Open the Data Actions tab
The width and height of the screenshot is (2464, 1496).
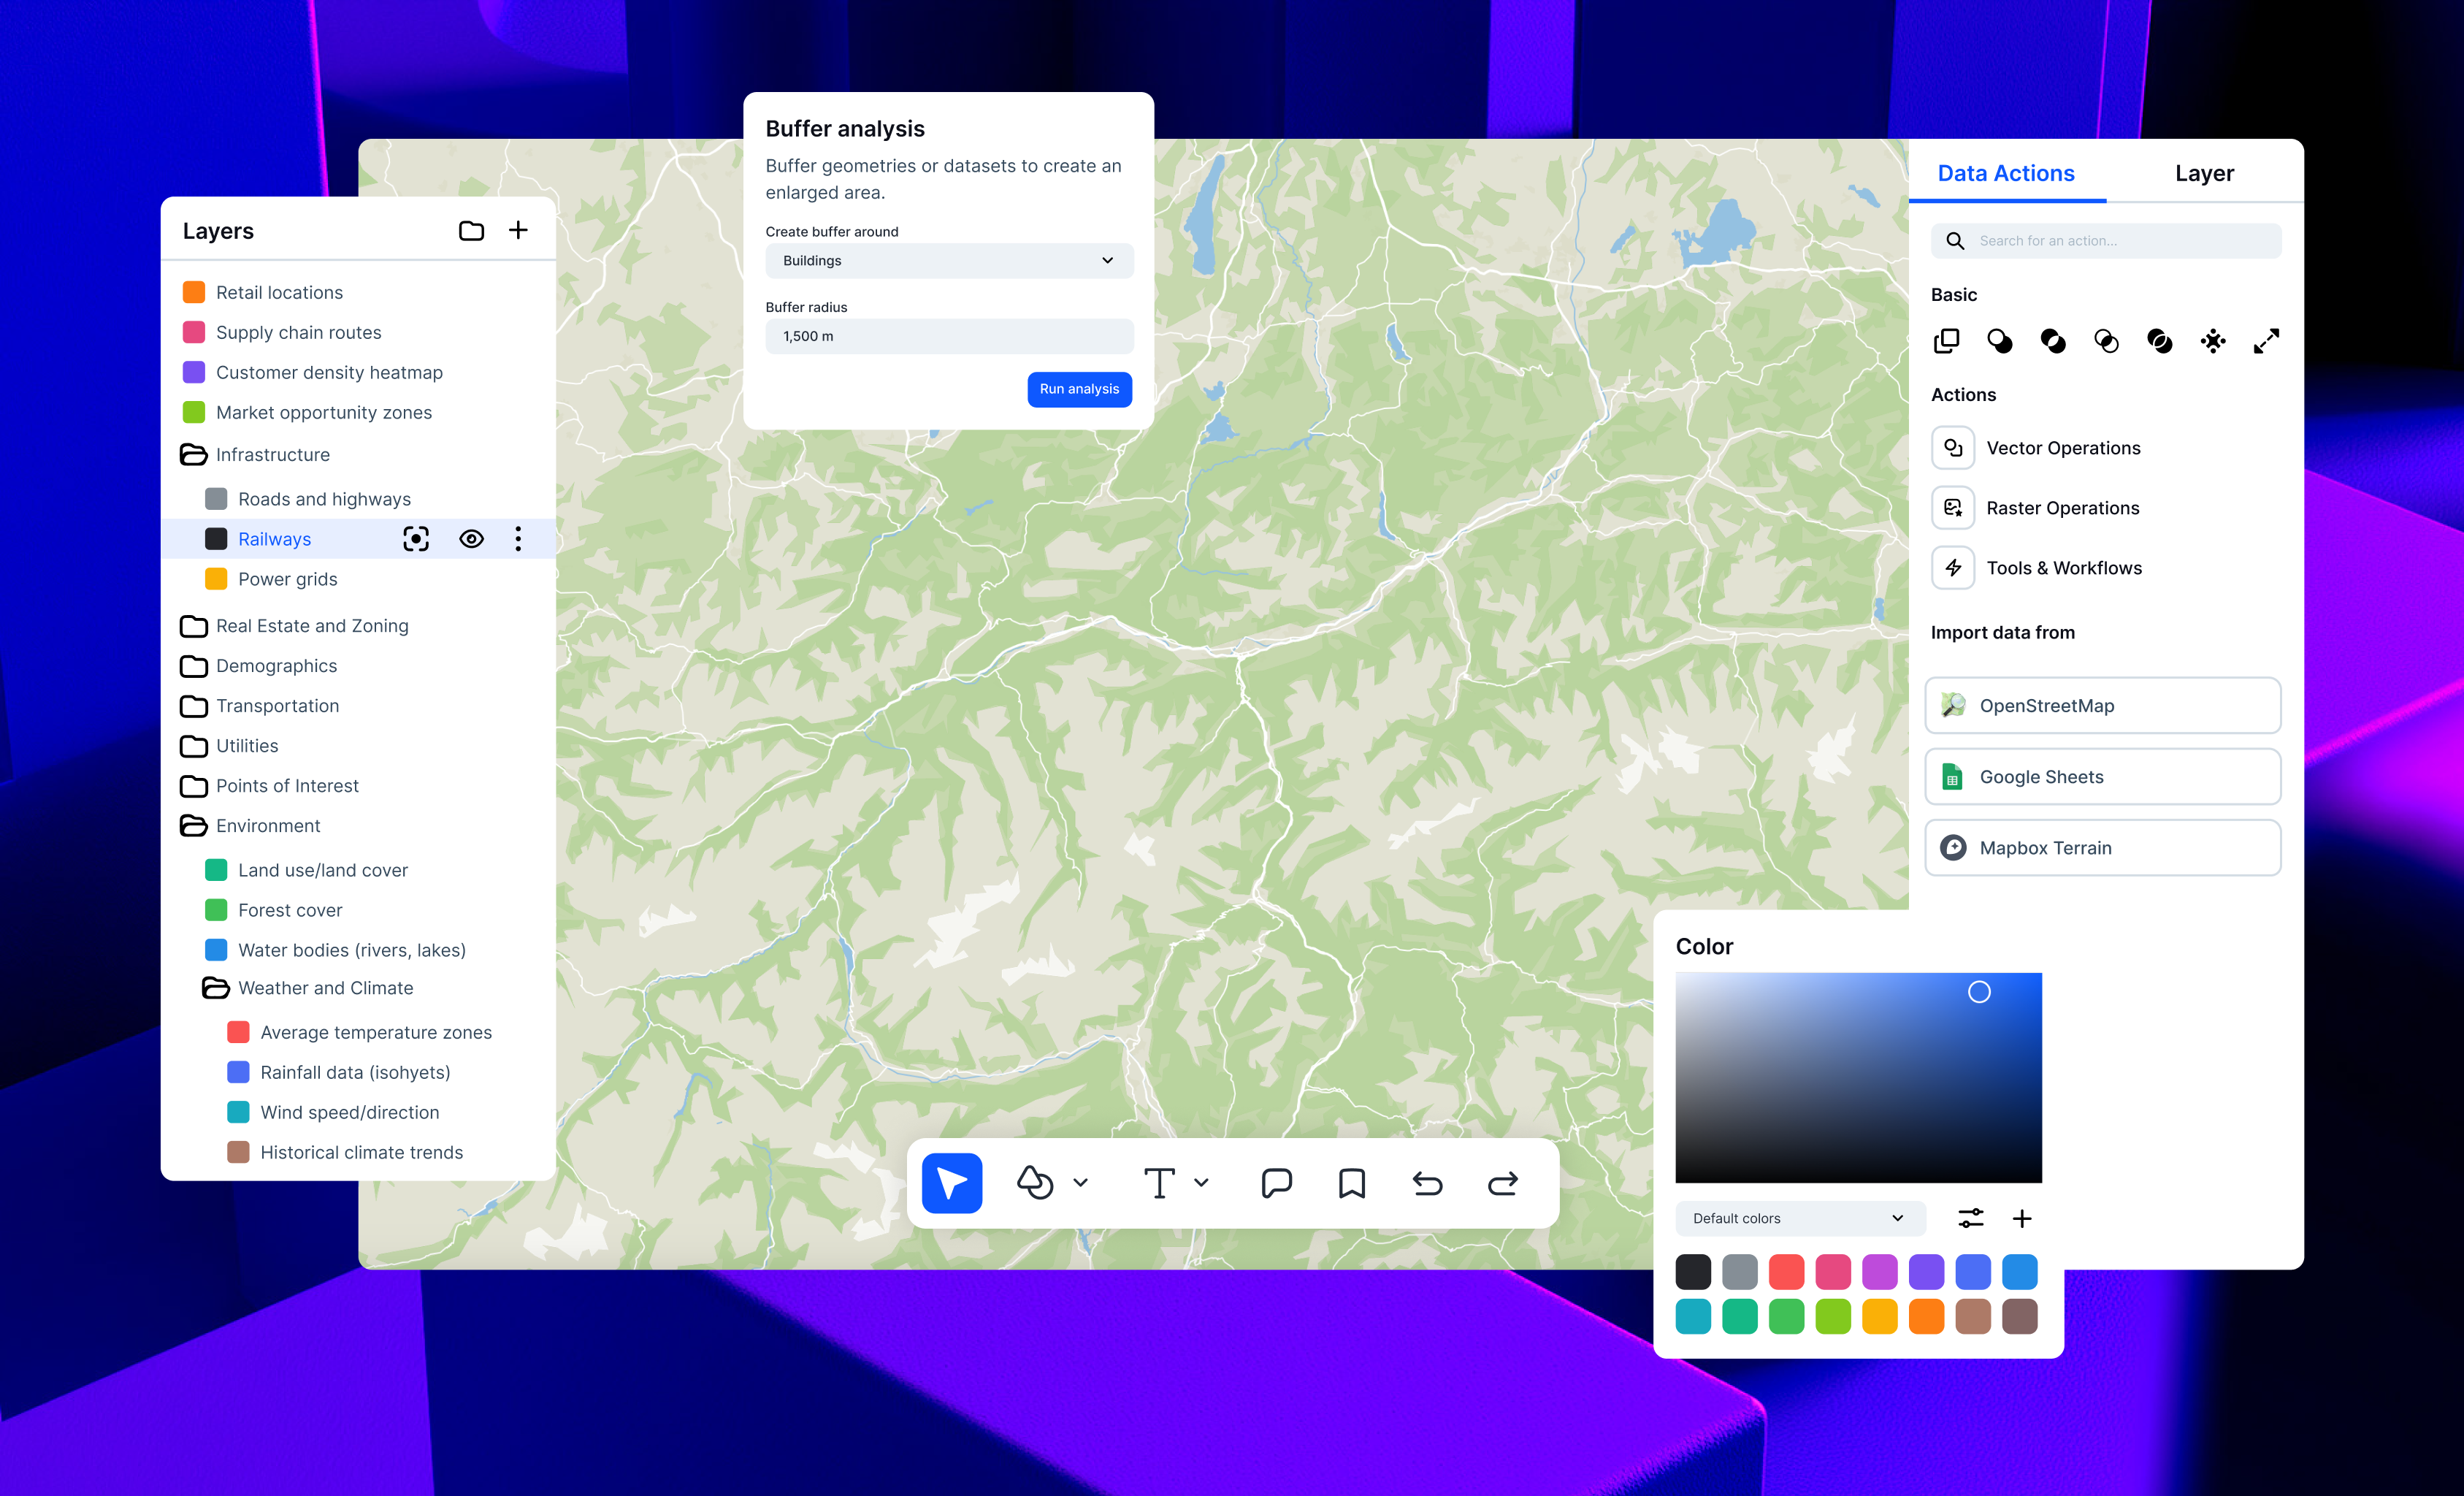coord(2005,173)
